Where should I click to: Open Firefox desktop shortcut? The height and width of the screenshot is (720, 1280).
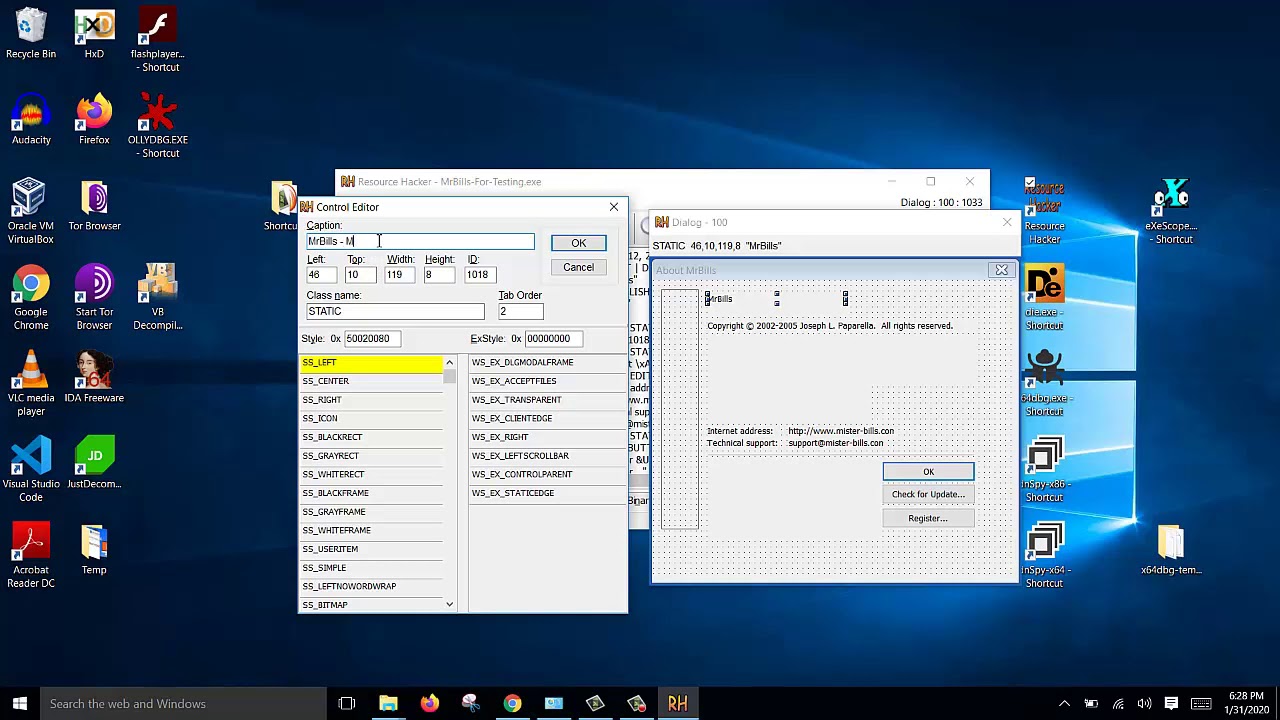(94, 120)
